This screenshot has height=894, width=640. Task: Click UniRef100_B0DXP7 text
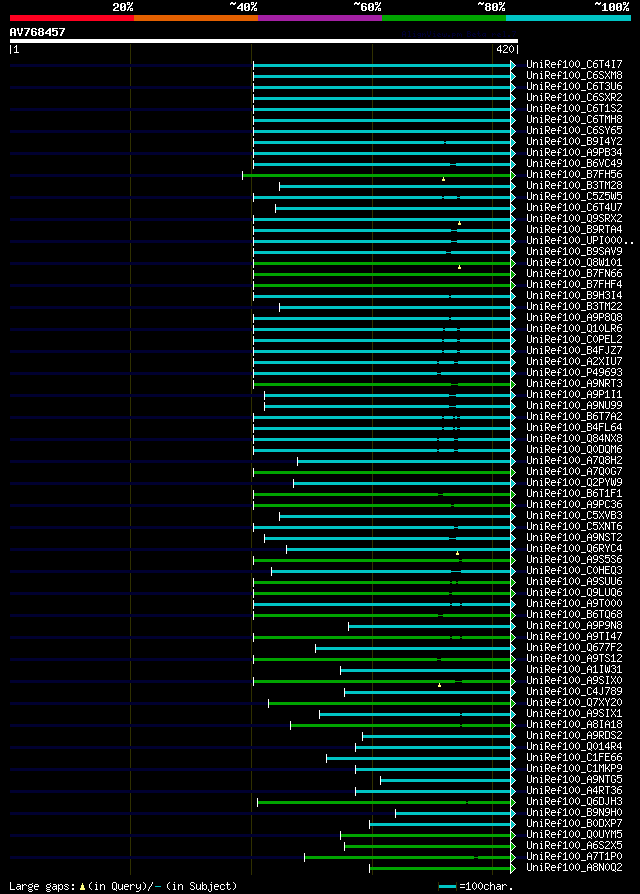(574, 823)
